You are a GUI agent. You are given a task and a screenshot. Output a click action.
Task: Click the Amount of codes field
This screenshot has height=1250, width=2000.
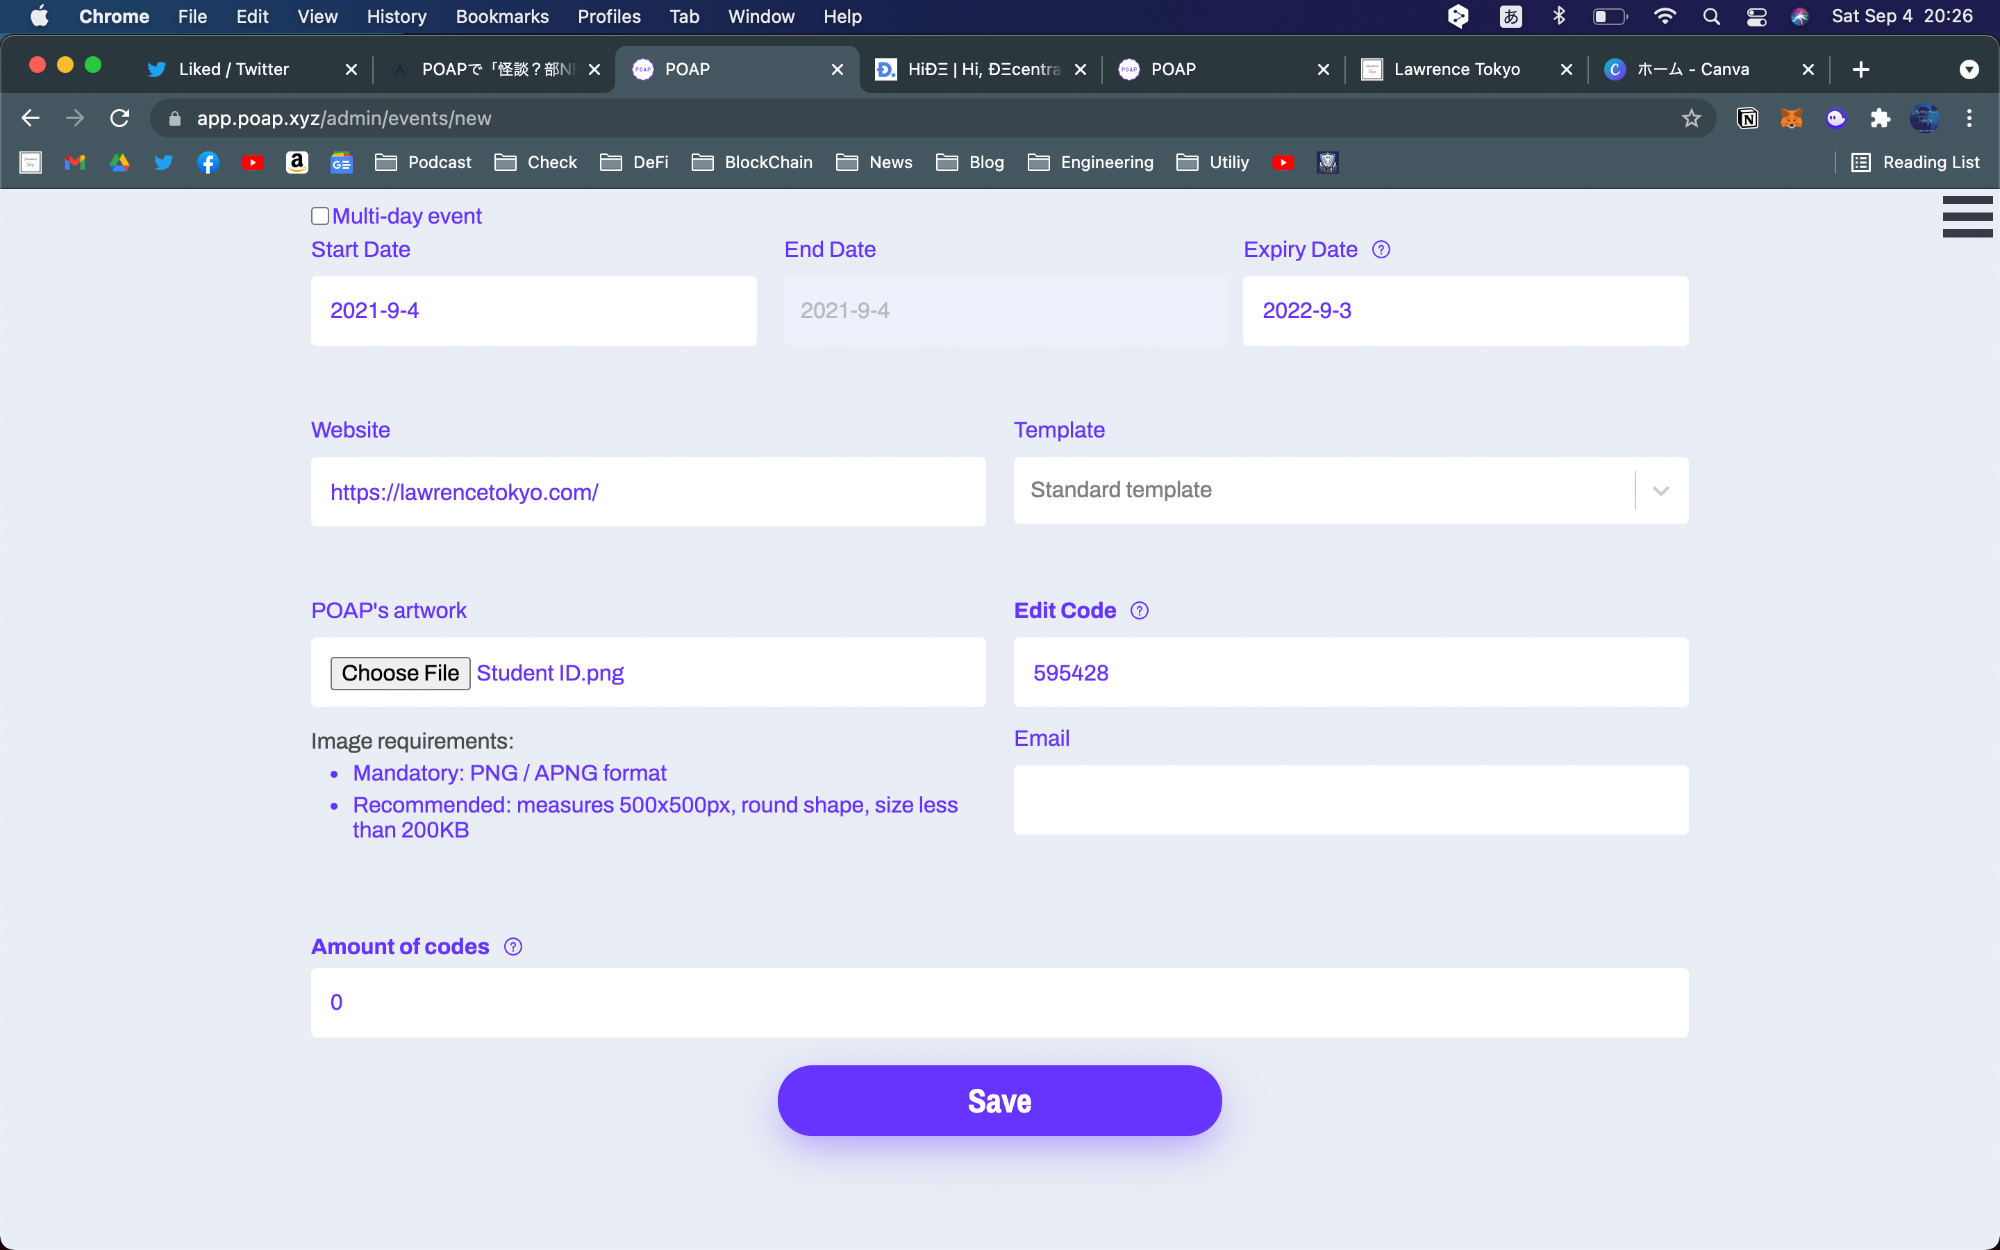click(x=999, y=1002)
